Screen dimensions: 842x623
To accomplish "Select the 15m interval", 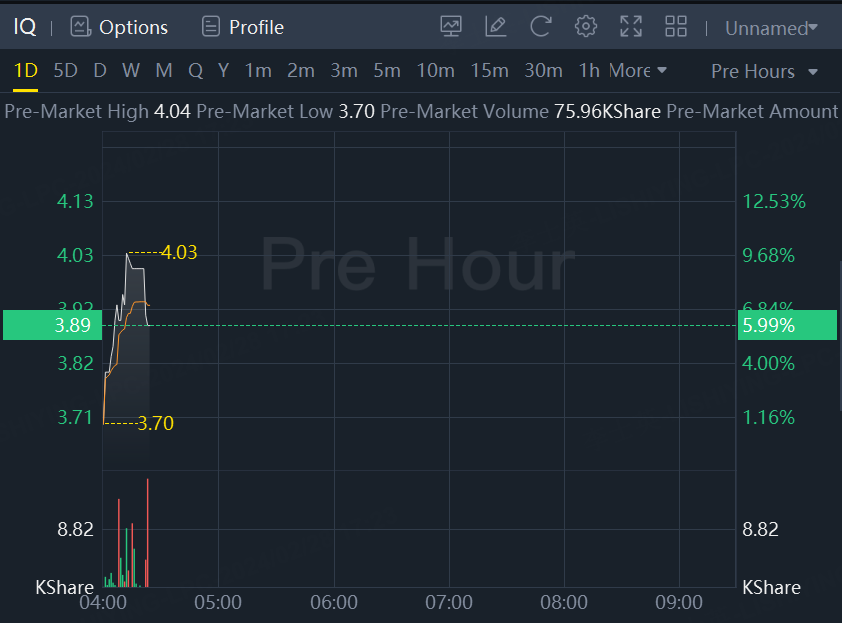I will 489,70.
